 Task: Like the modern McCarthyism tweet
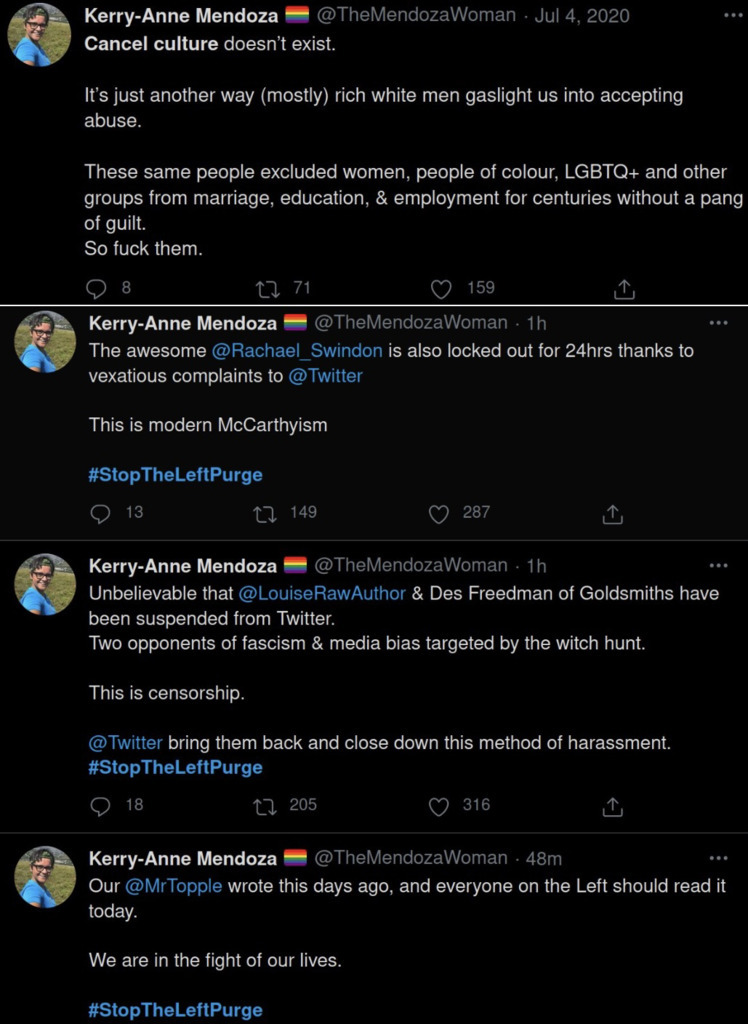click(438, 513)
